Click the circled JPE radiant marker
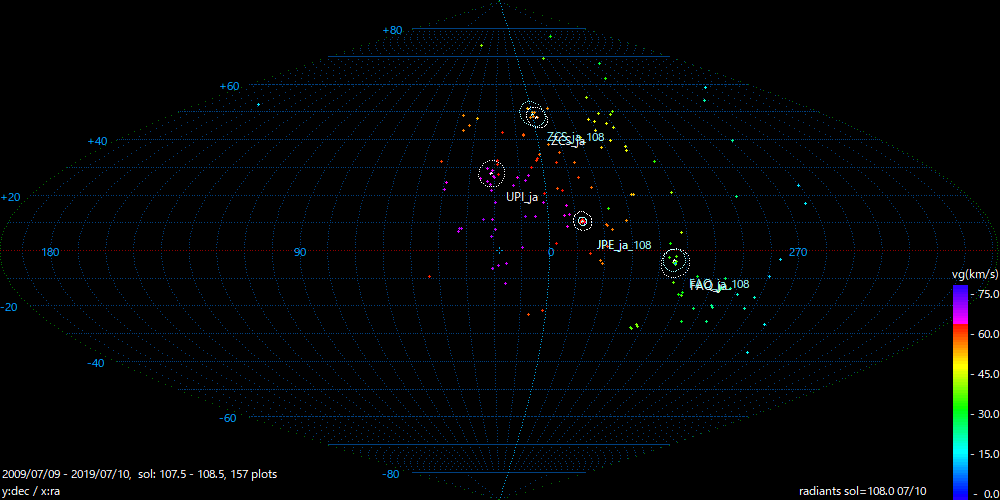The image size is (1000, 500). point(582,221)
